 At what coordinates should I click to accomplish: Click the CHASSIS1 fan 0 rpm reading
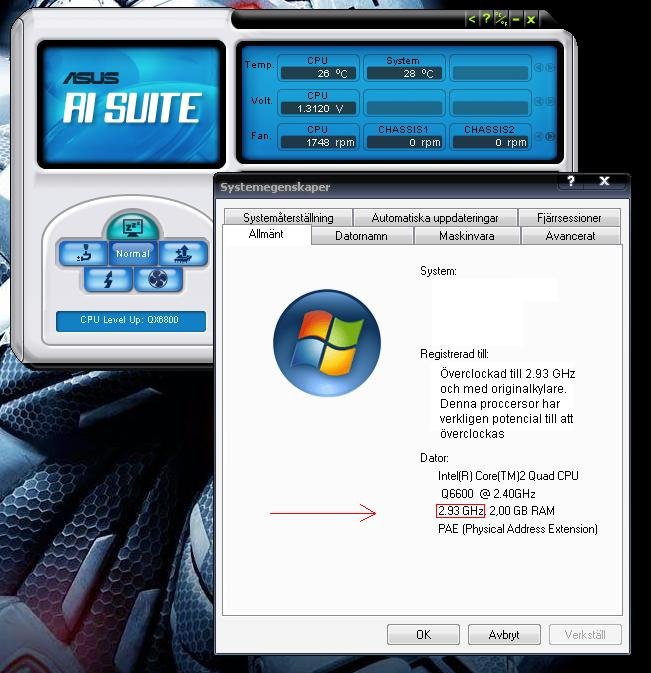404,142
